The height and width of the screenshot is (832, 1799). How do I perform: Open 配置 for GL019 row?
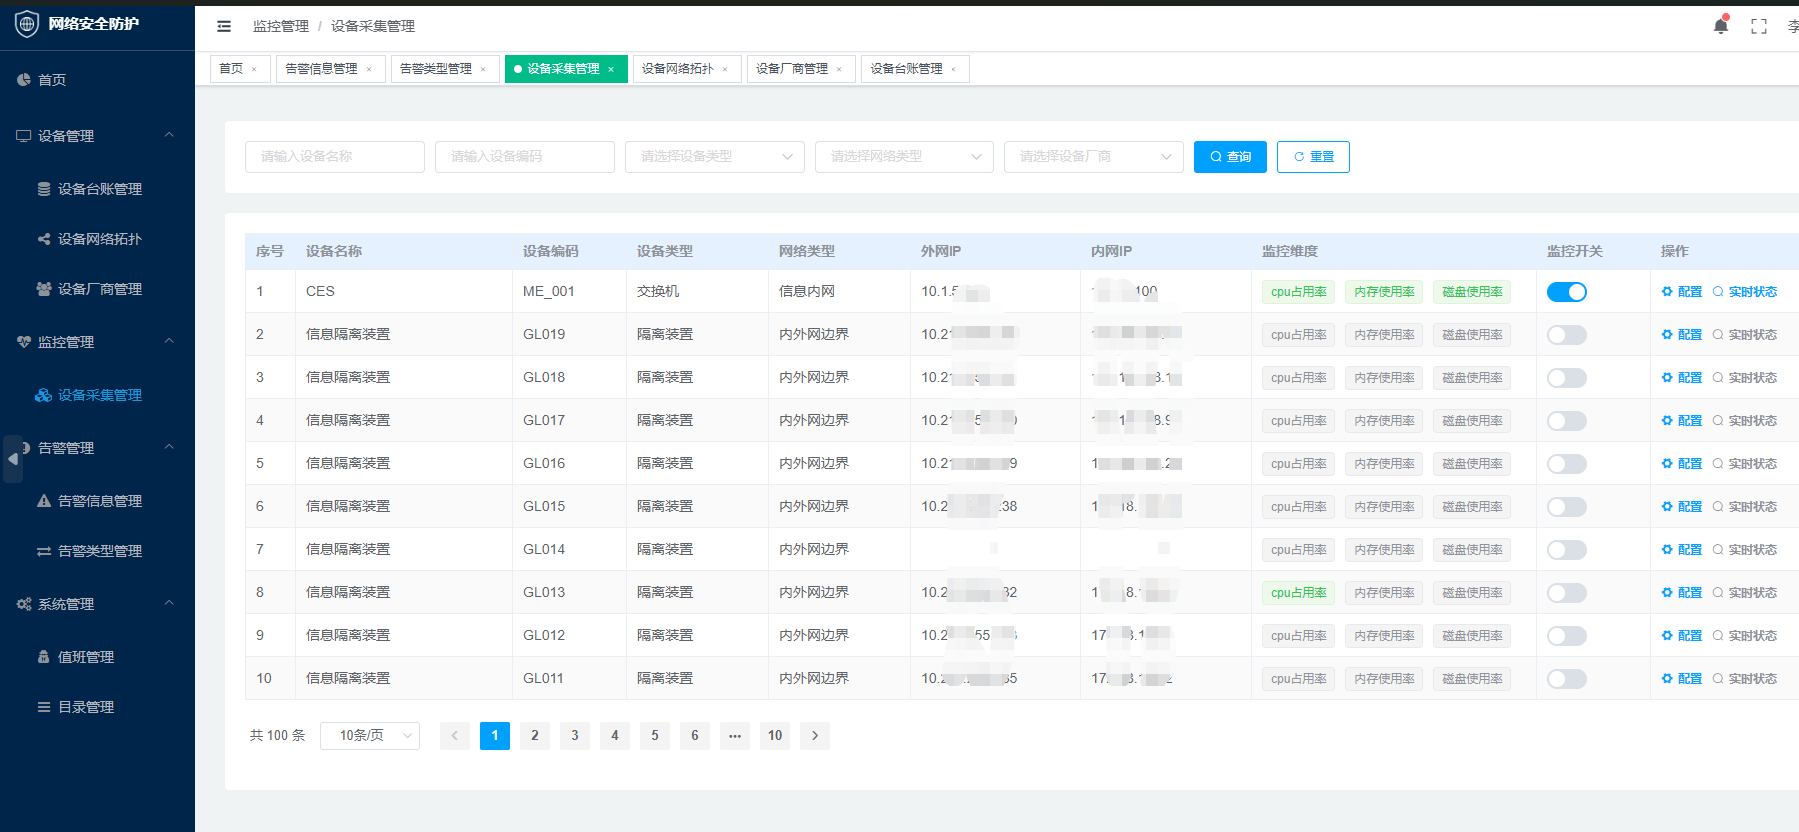[x=1682, y=335]
